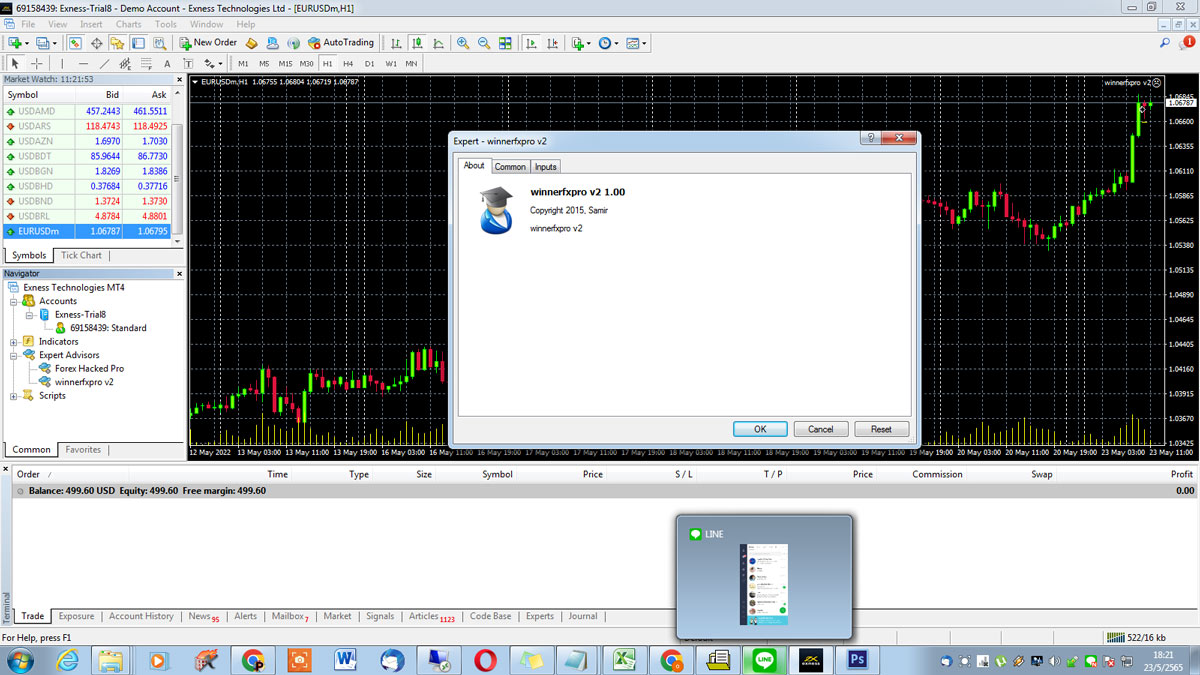Viewport: 1200px width, 675px height.
Task: Select the Crosshair cursor tool
Action: [x=36, y=64]
